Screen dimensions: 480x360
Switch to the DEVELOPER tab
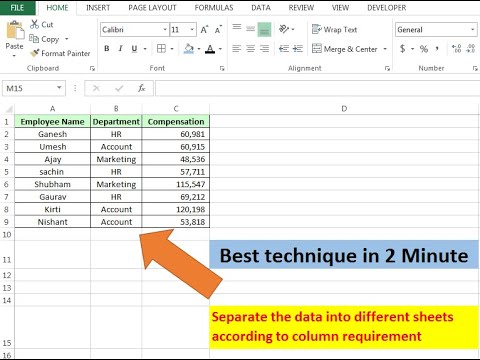click(x=387, y=8)
